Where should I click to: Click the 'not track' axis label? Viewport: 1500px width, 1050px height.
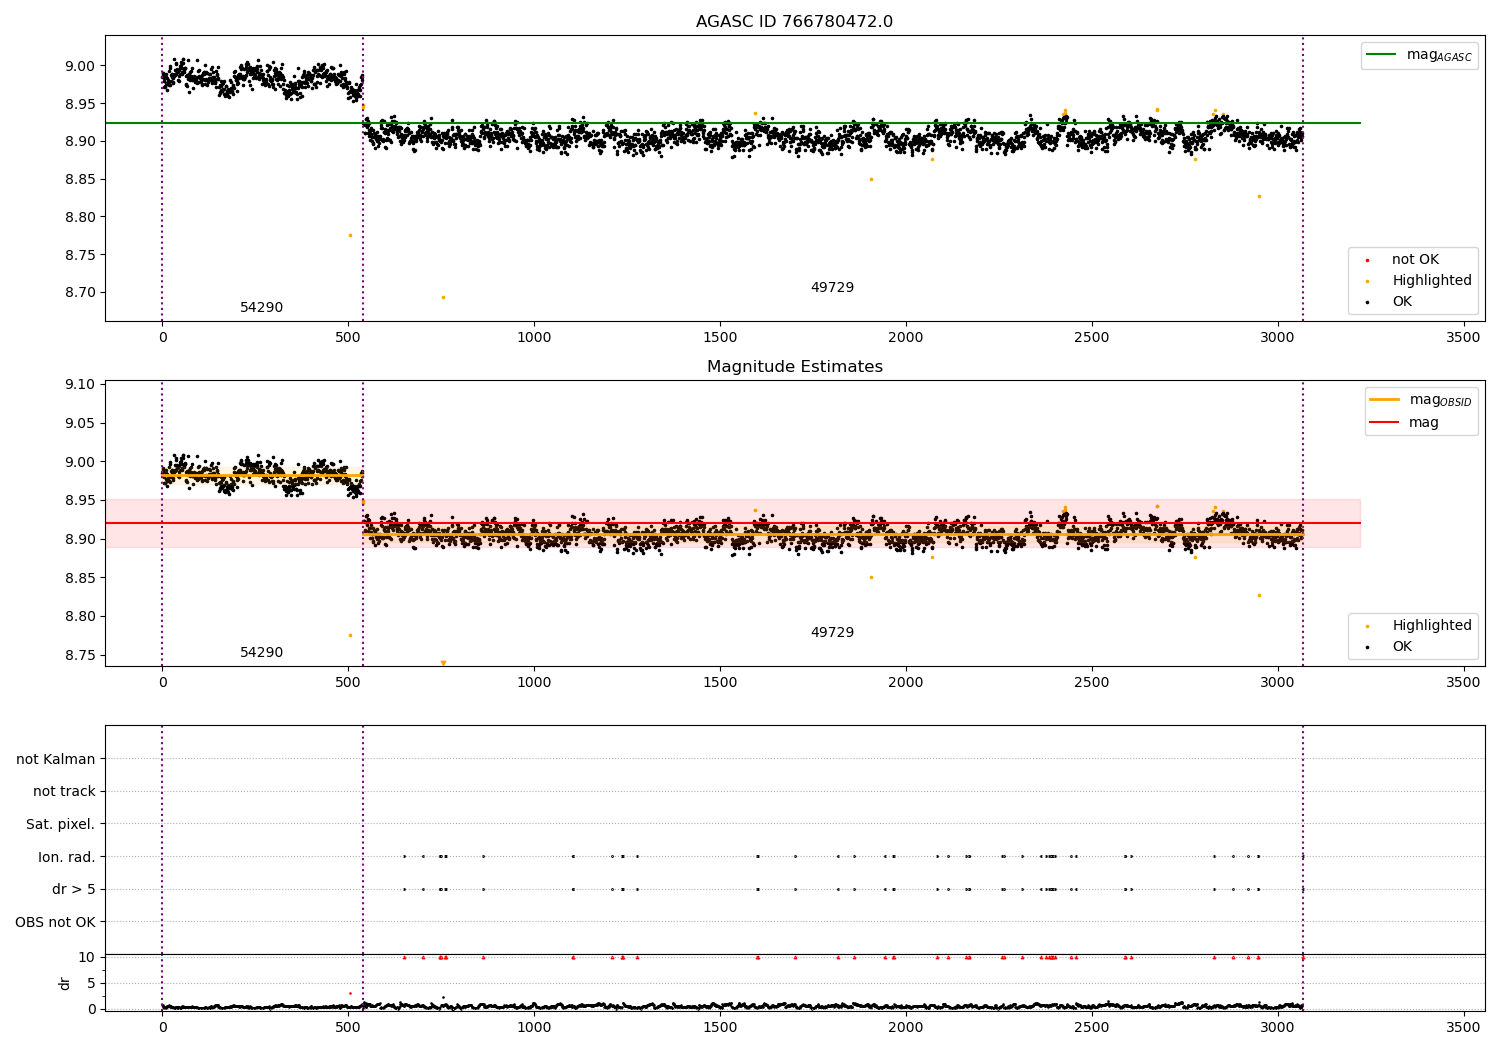(x=64, y=792)
